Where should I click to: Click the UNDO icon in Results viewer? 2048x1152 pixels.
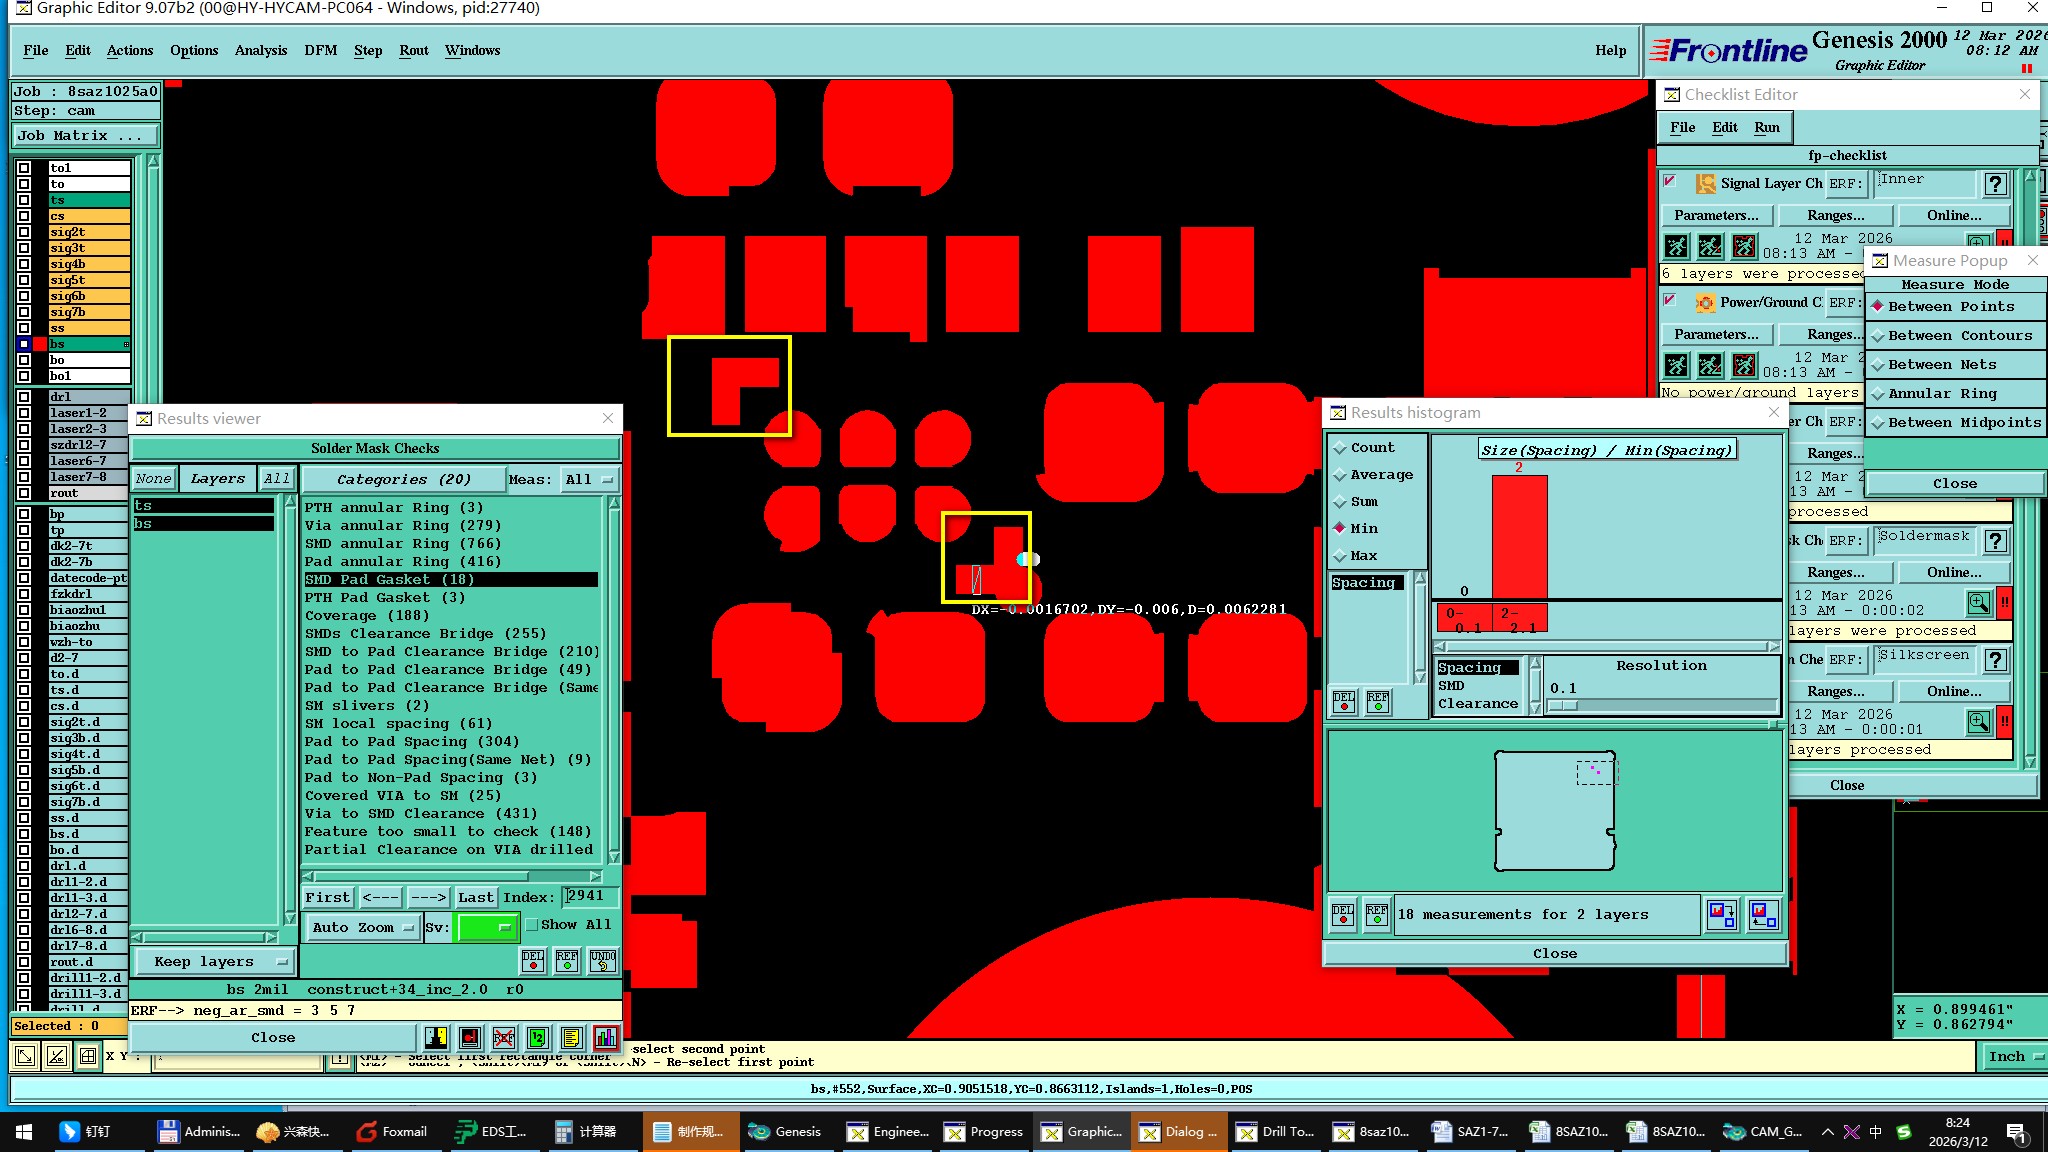point(602,960)
